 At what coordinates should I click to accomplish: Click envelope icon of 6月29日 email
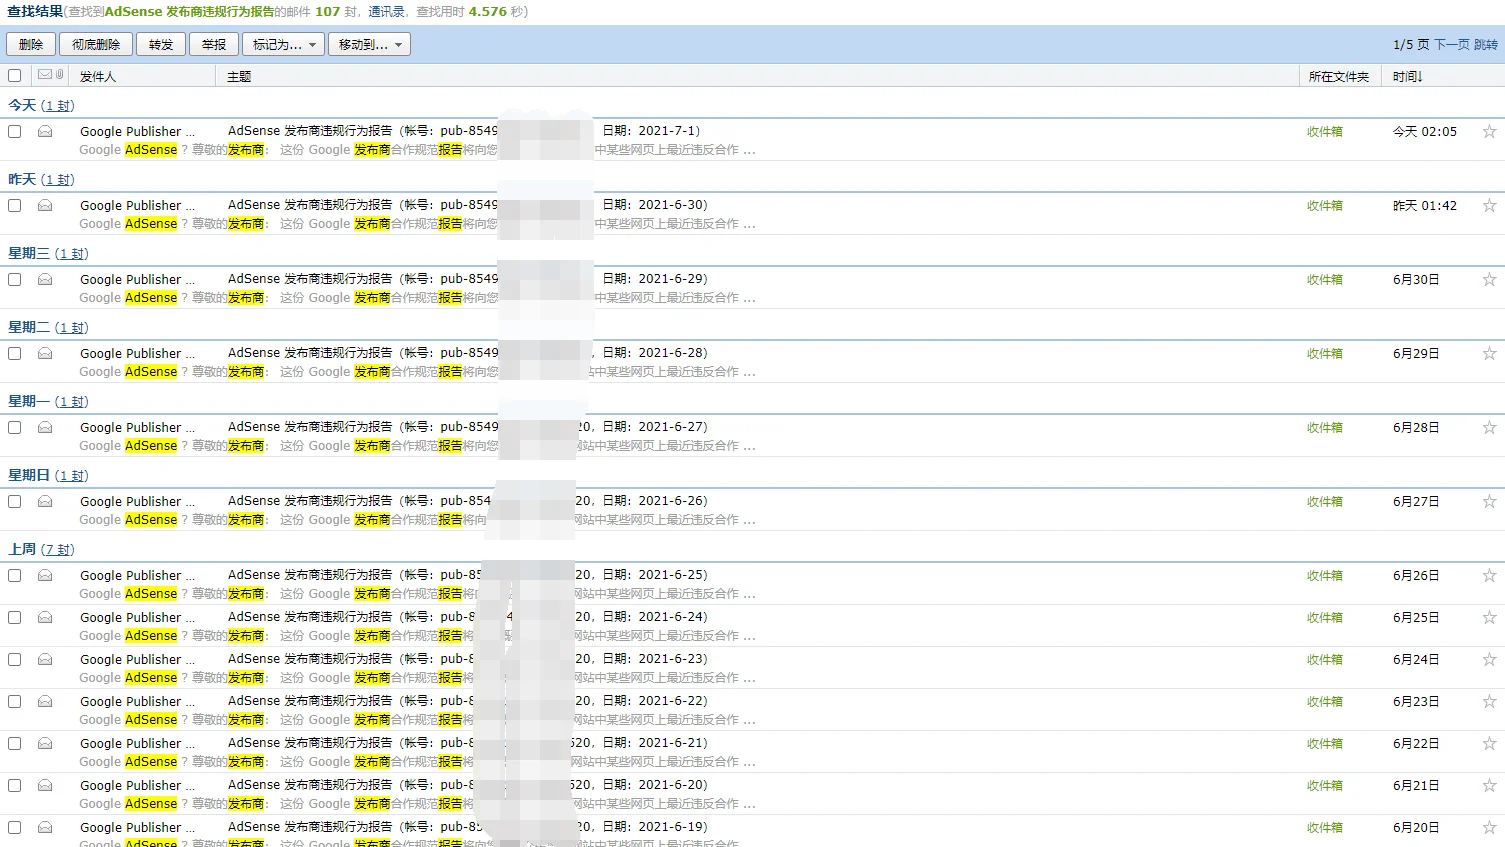[x=45, y=353]
